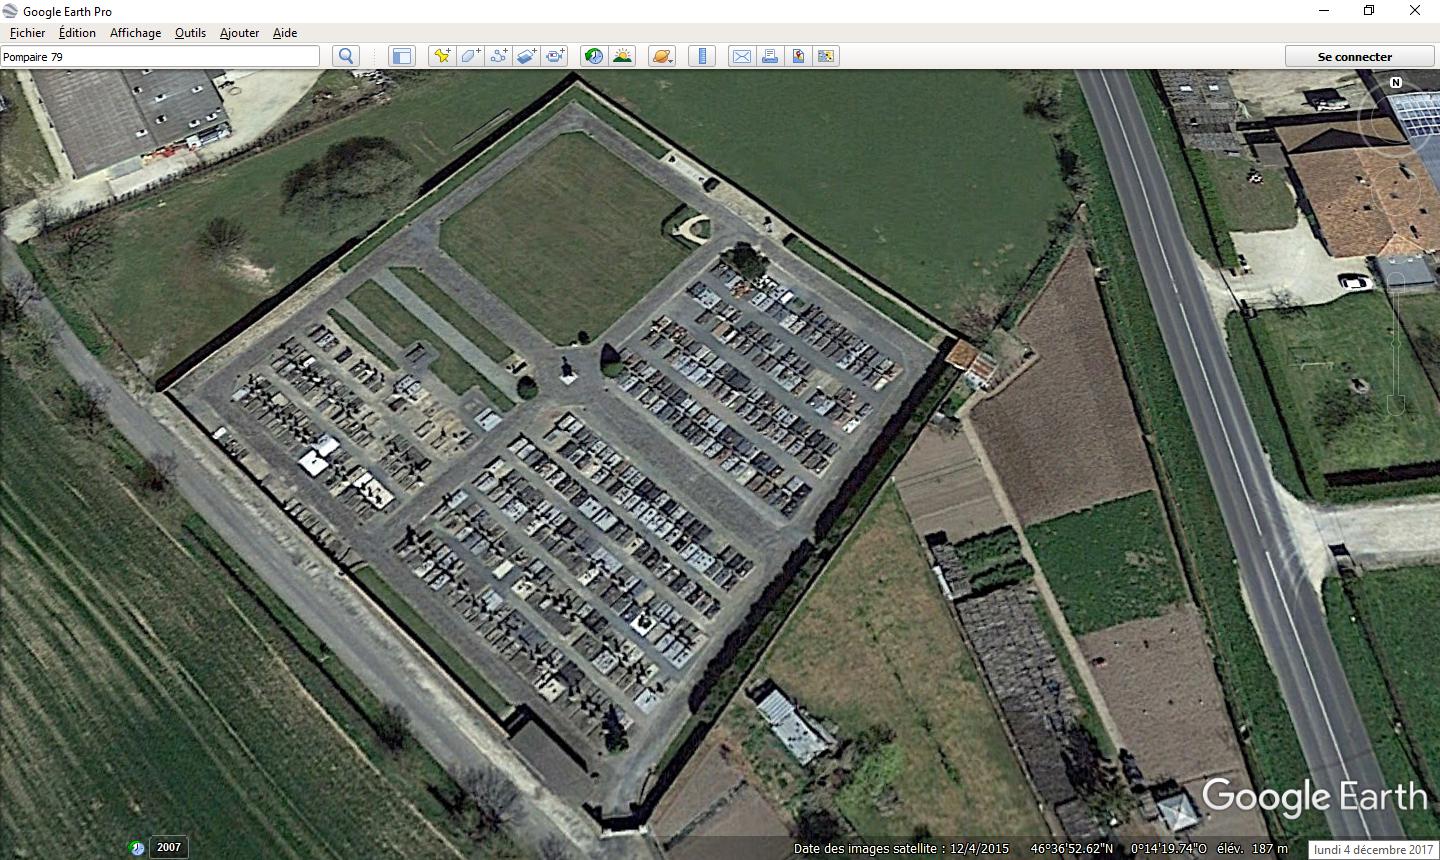Show historical imagery with the clock icon
This screenshot has width=1440, height=860.
pos(594,56)
